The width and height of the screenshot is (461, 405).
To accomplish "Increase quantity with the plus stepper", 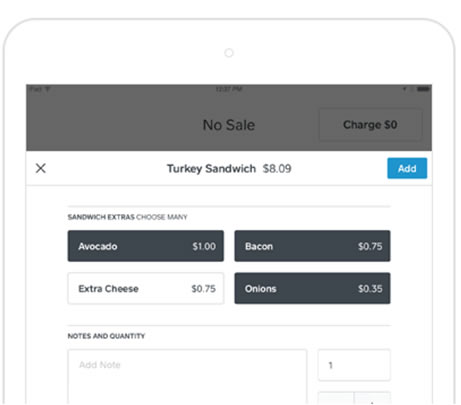I will point(372,398).
